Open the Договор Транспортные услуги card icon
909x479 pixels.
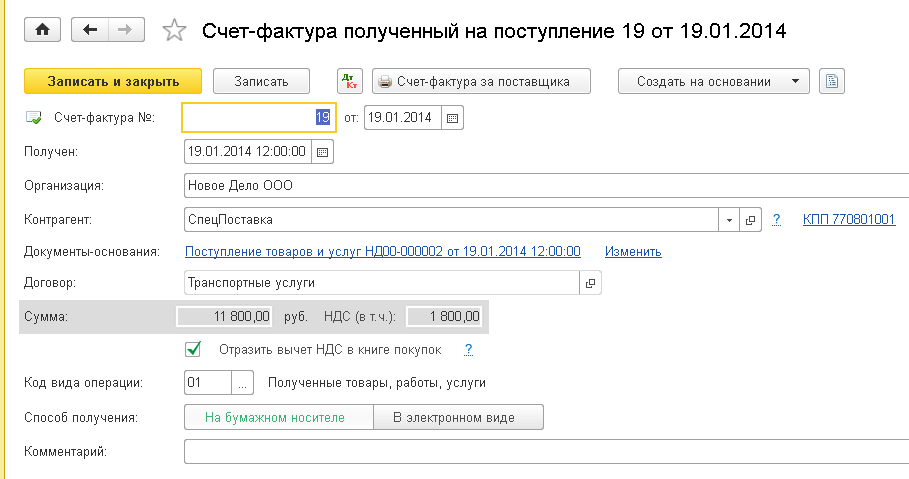pos(590,283)
